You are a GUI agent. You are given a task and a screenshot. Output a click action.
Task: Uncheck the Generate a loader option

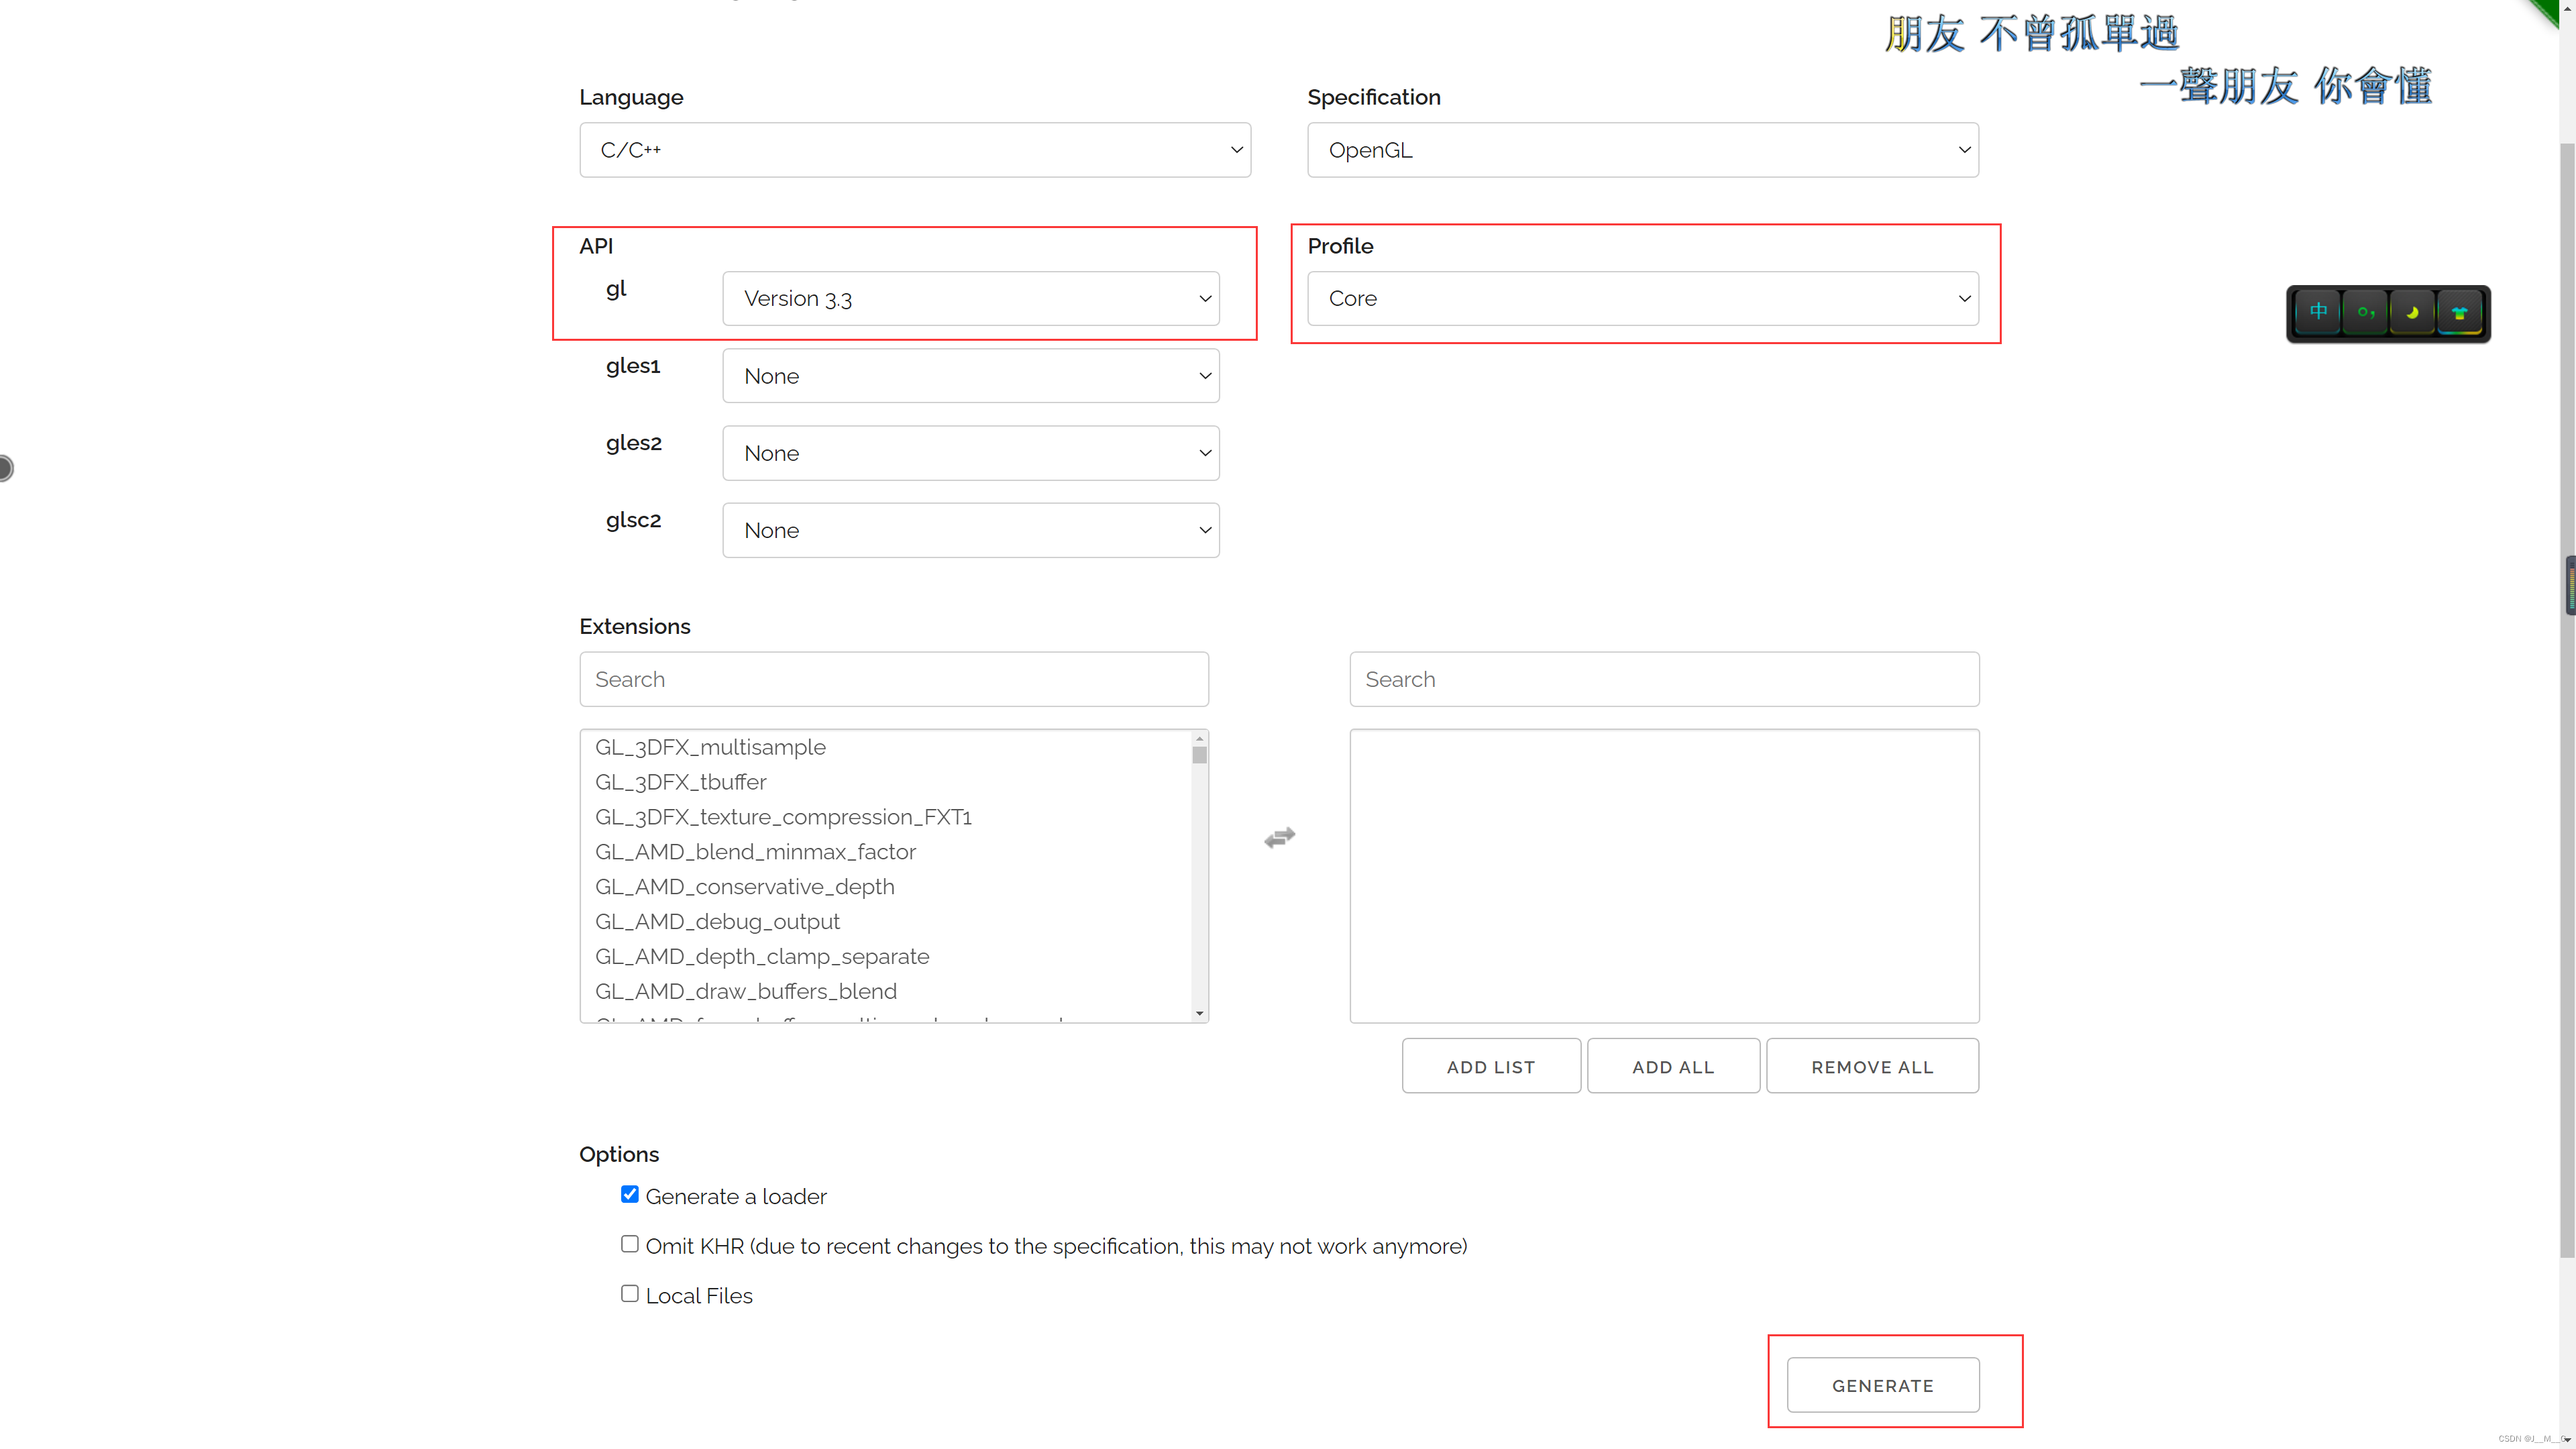pos(630,1193)
